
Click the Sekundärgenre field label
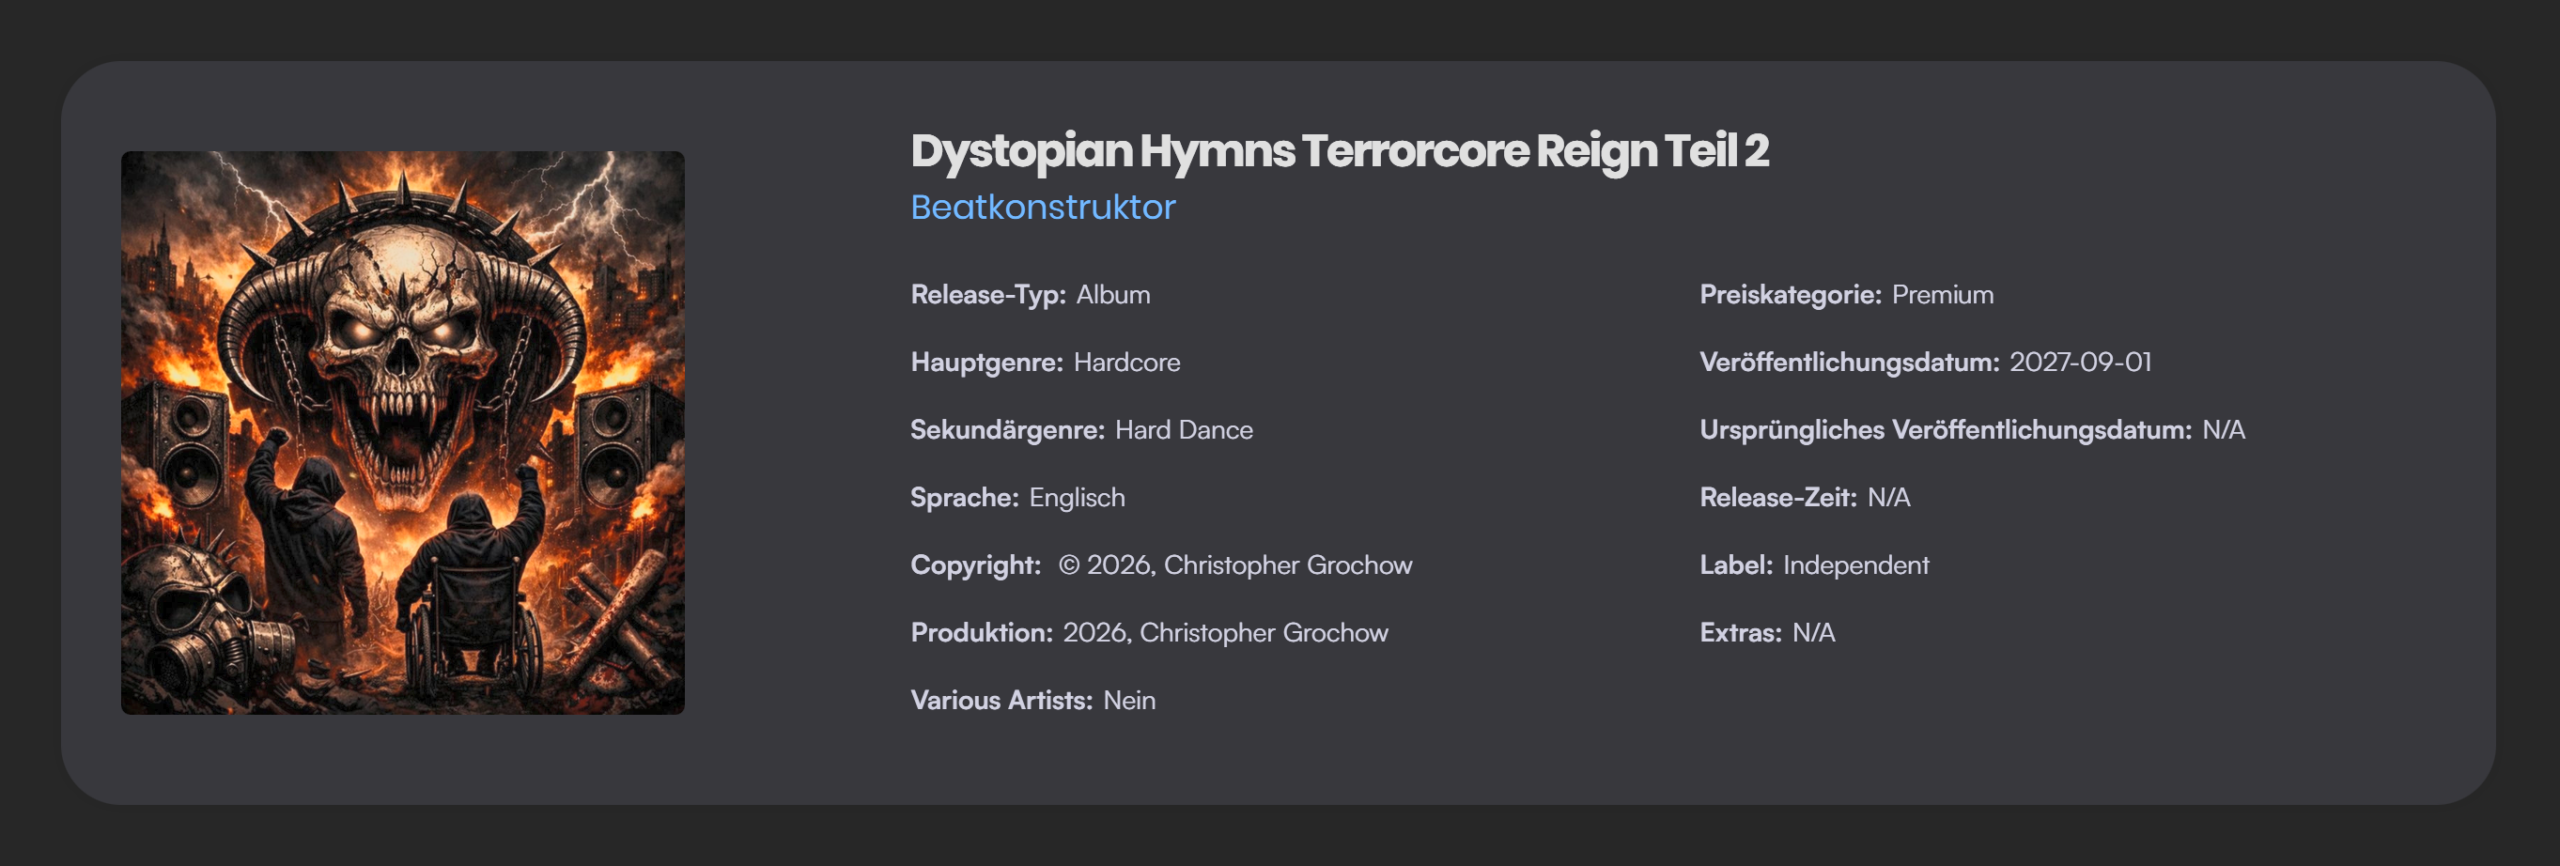(1007, 430)
